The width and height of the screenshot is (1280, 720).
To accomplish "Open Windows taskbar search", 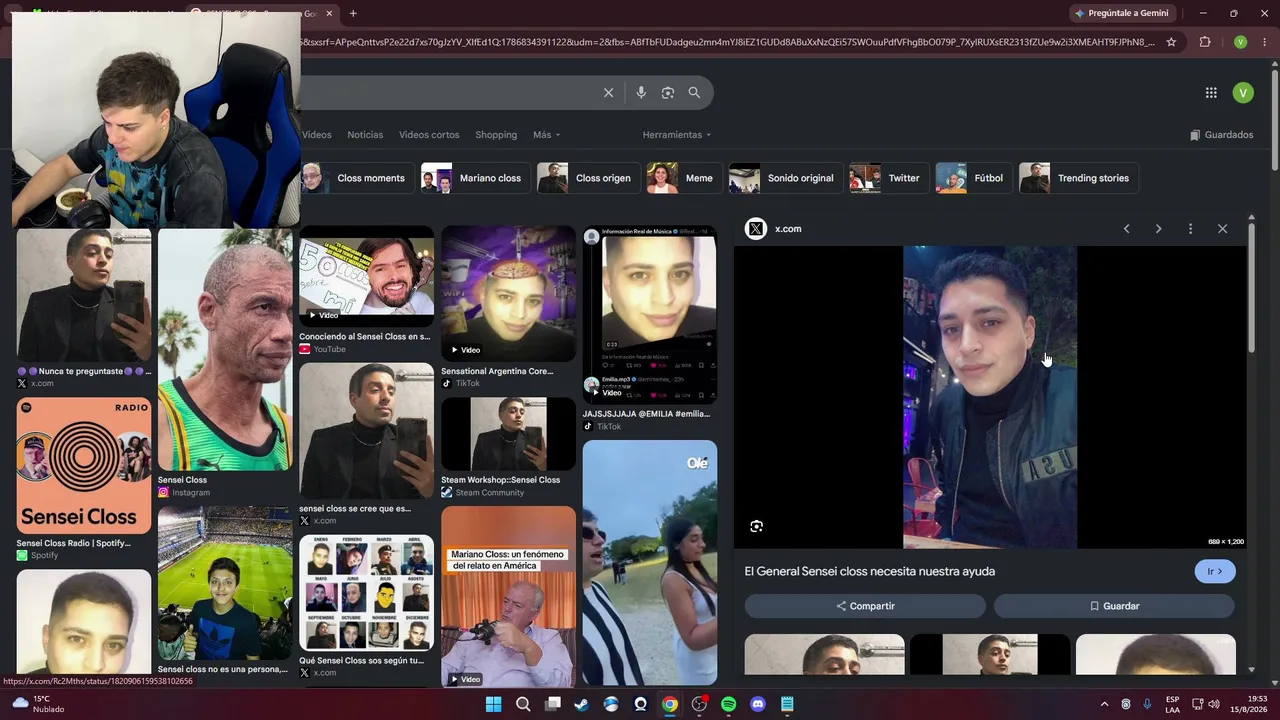I will pyautogui.click(x=523, y=704).
